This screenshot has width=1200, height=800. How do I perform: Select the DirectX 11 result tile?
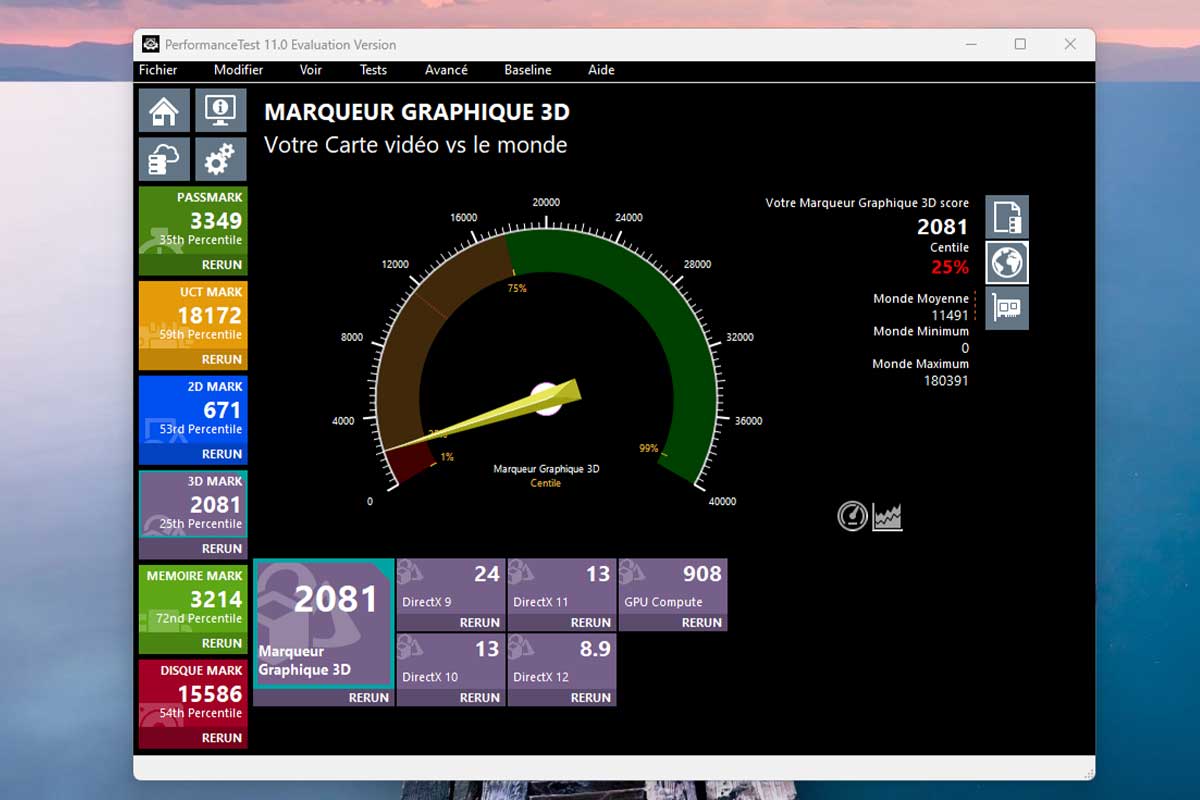coord(562,586)
